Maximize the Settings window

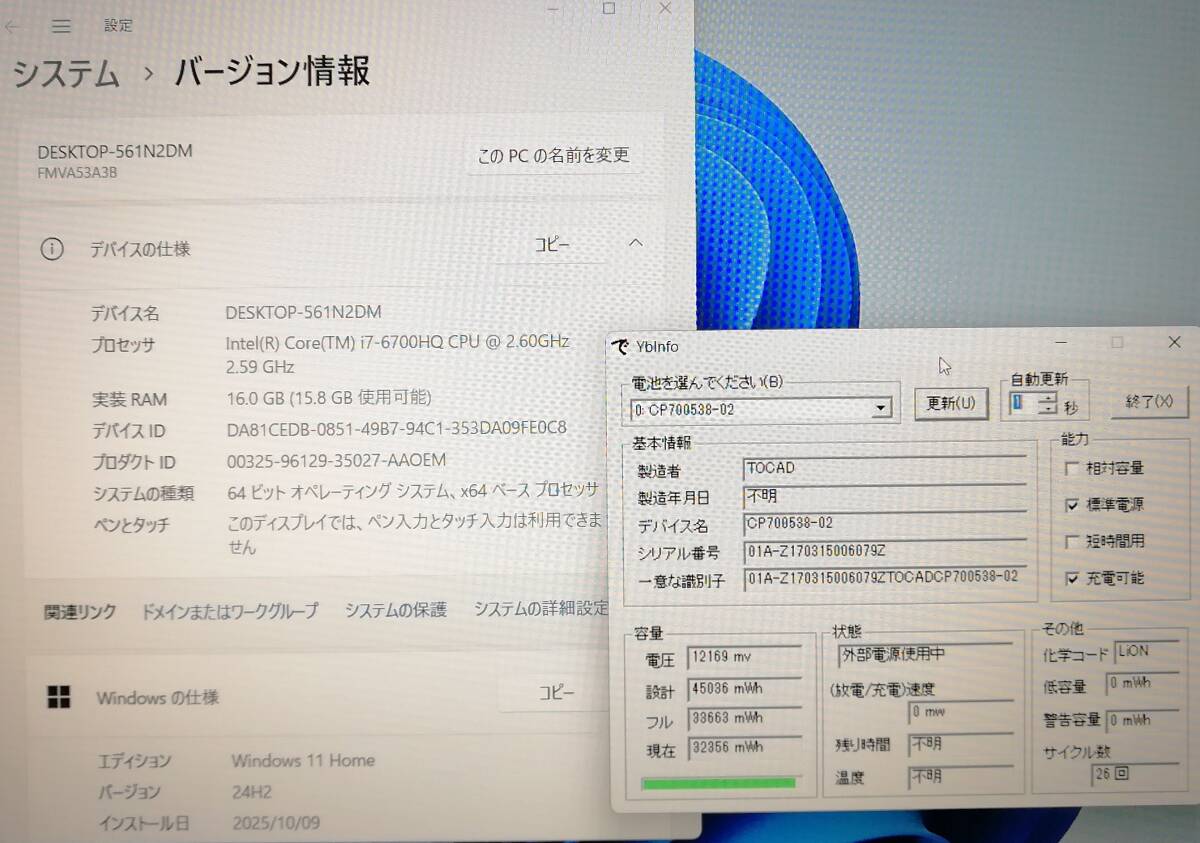pos(609,8)
